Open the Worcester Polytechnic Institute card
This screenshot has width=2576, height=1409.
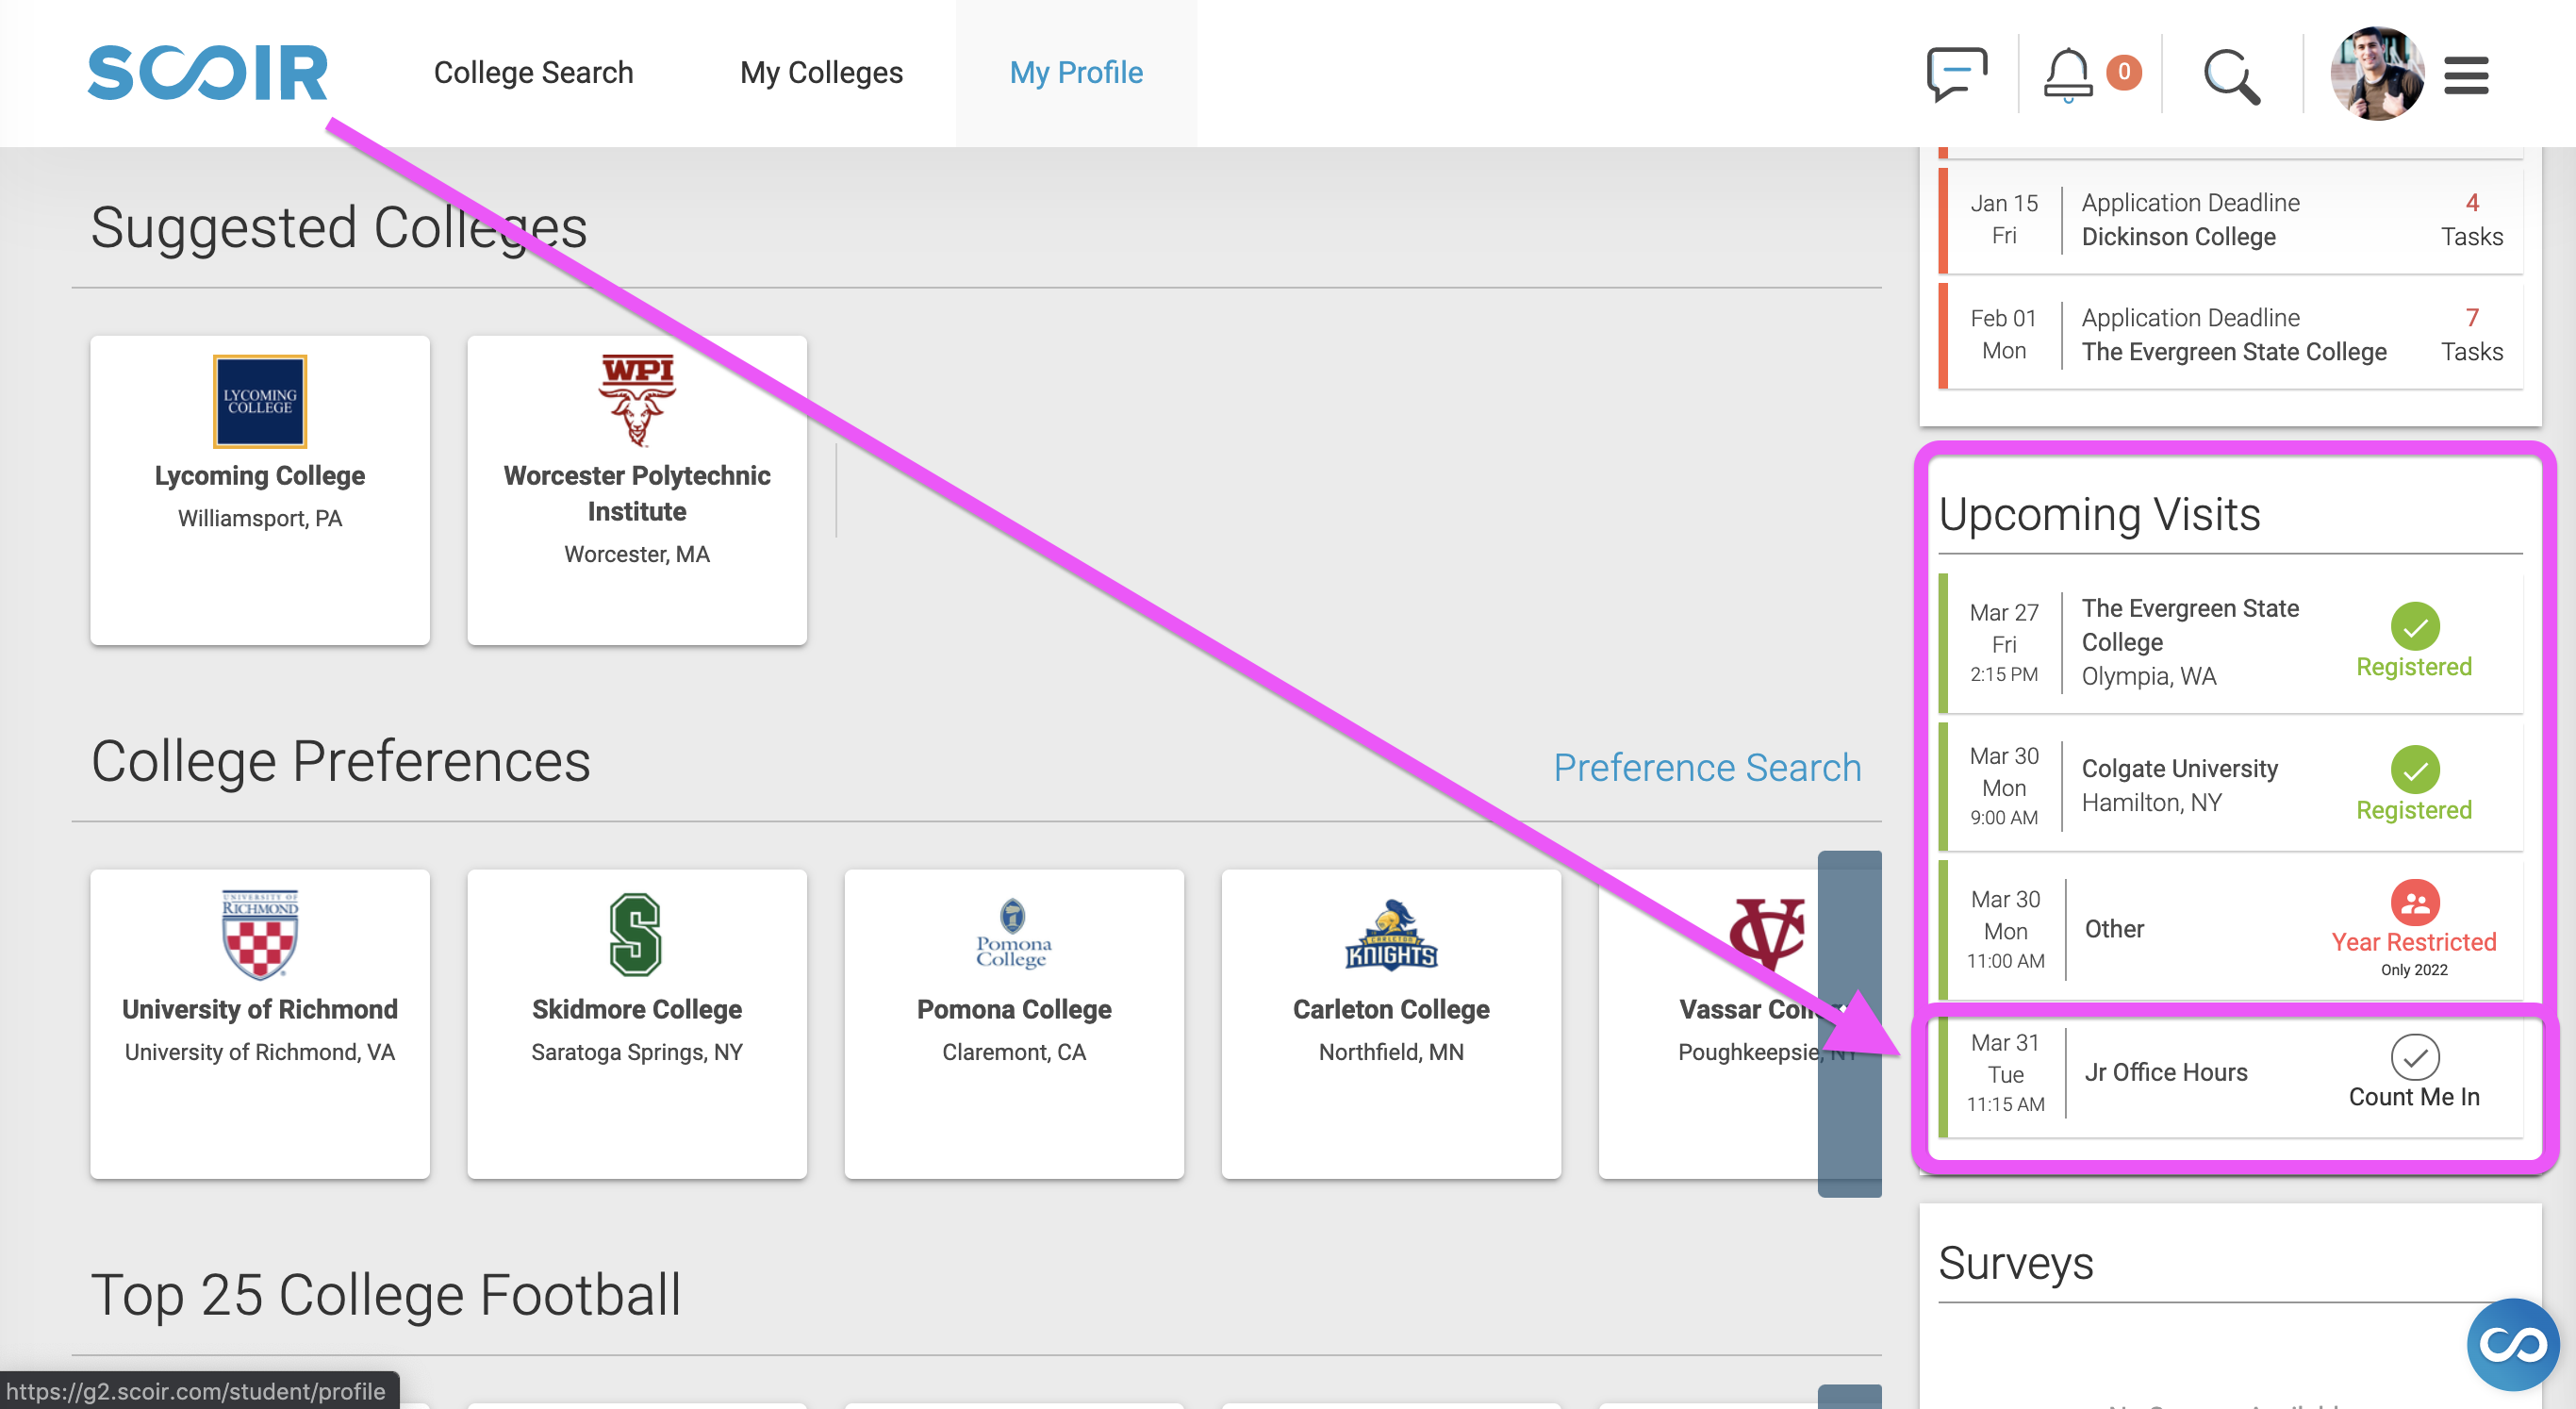click(x=637, y=490)
